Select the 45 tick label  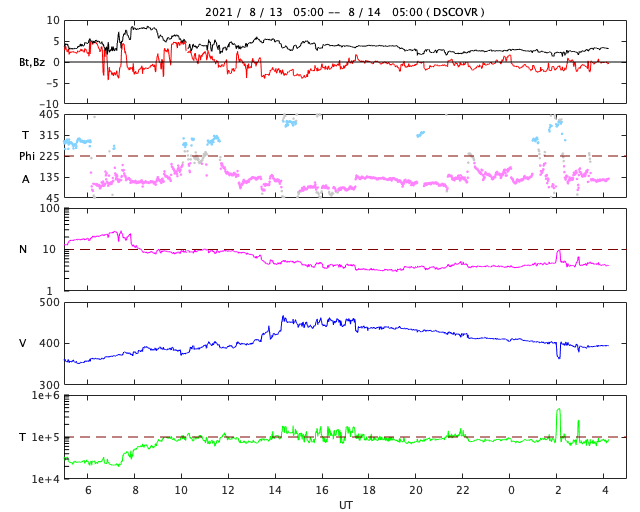coord(52,198)
